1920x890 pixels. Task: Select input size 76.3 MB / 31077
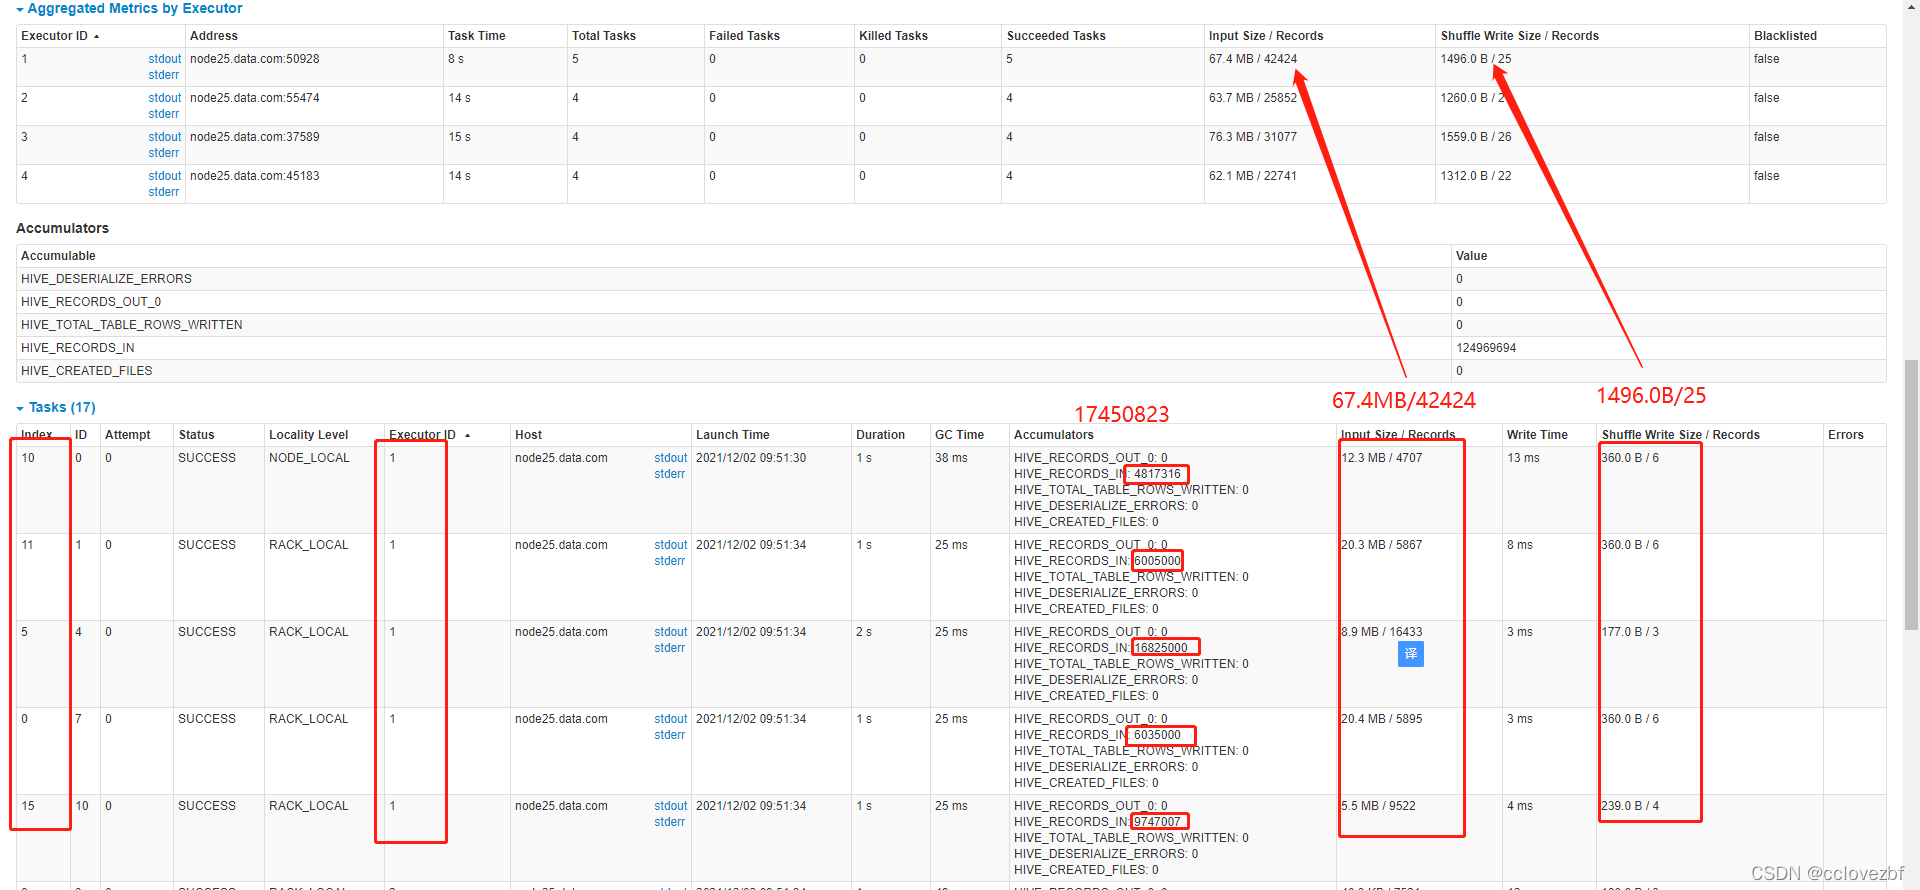coord(1253,137)
